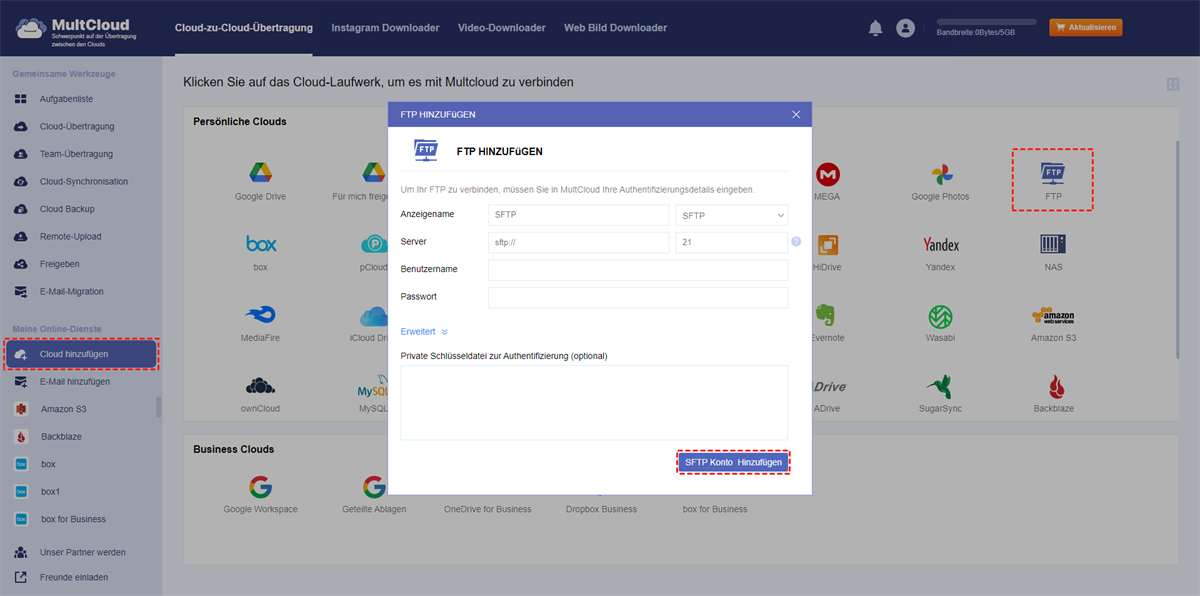Click the SugarSync cloud icon
This screenshot has height=596, width=1200.
[x=940, y=387]
